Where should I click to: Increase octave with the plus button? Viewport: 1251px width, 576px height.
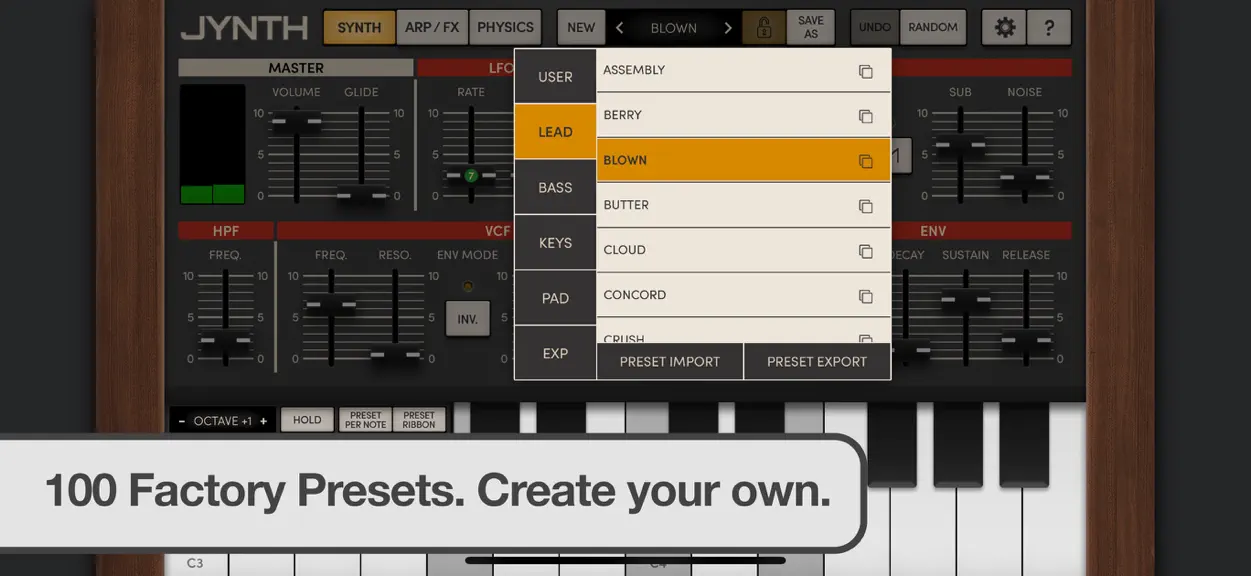click(264, 421)
